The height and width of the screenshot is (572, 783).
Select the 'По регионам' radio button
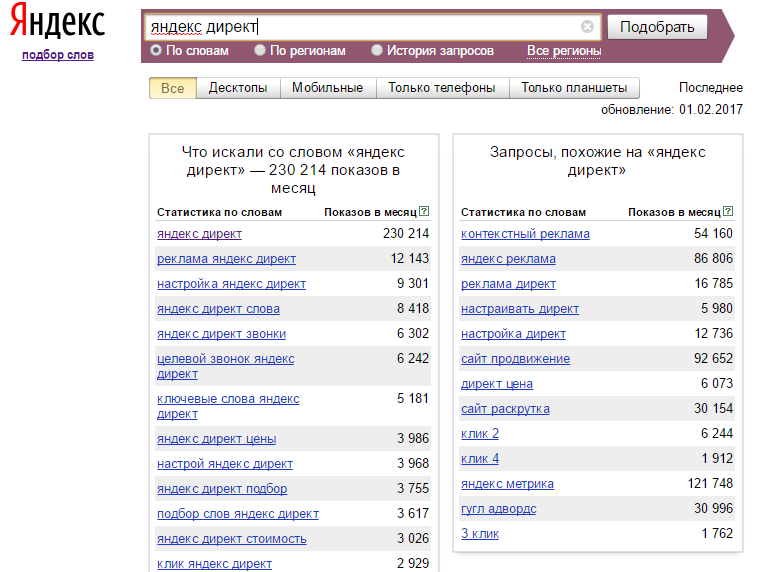(260, 50)
